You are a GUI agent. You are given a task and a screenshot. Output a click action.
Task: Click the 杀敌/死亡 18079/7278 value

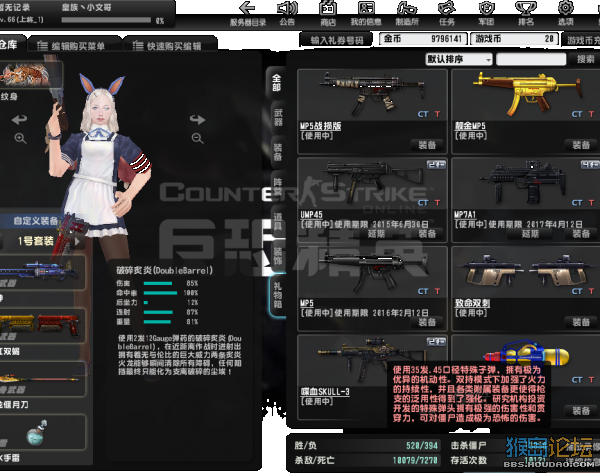point(415,460)
